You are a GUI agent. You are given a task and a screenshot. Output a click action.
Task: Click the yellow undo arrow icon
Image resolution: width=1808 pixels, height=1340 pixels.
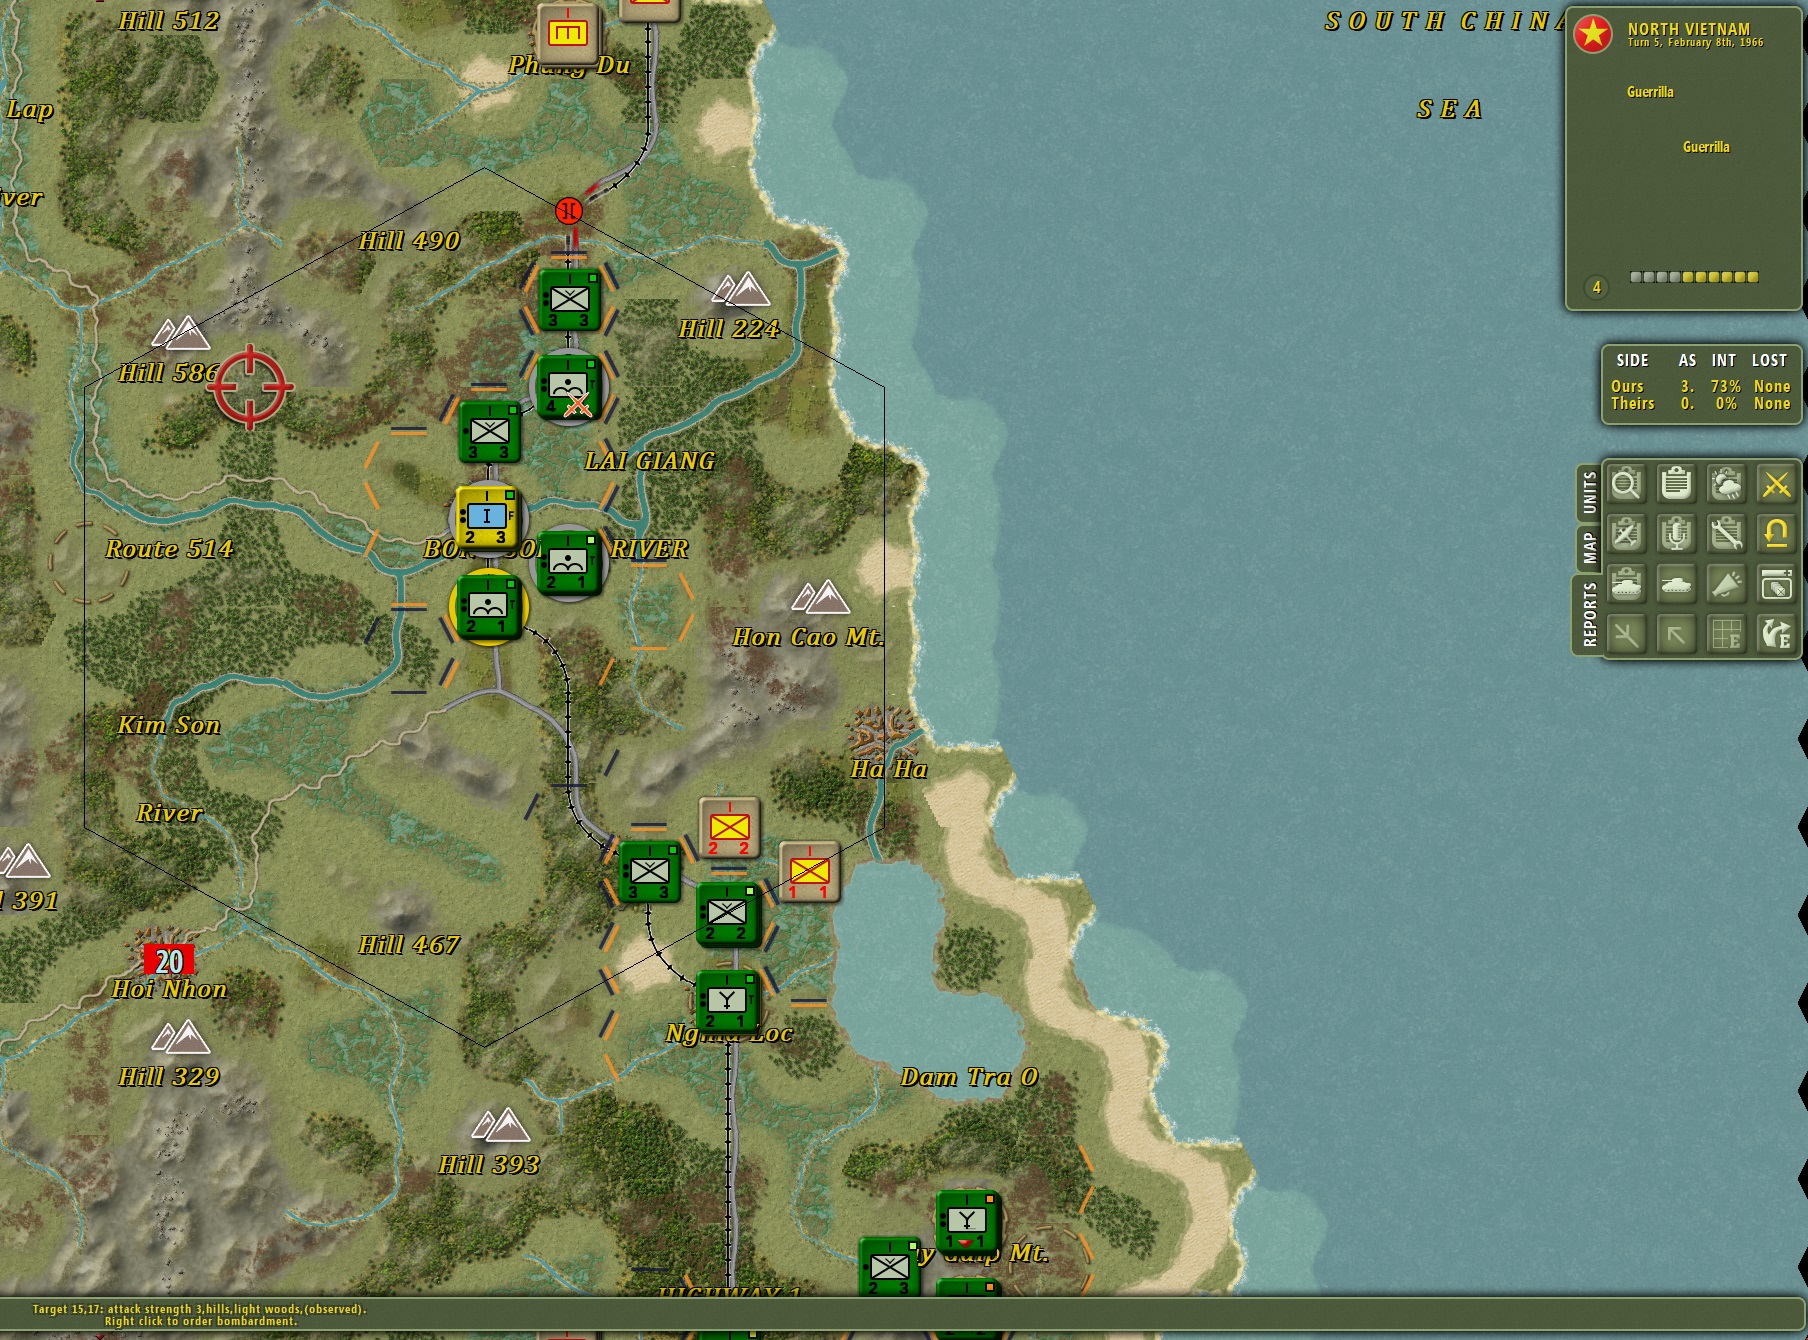pyautogui.click(x=1776, y=534)
